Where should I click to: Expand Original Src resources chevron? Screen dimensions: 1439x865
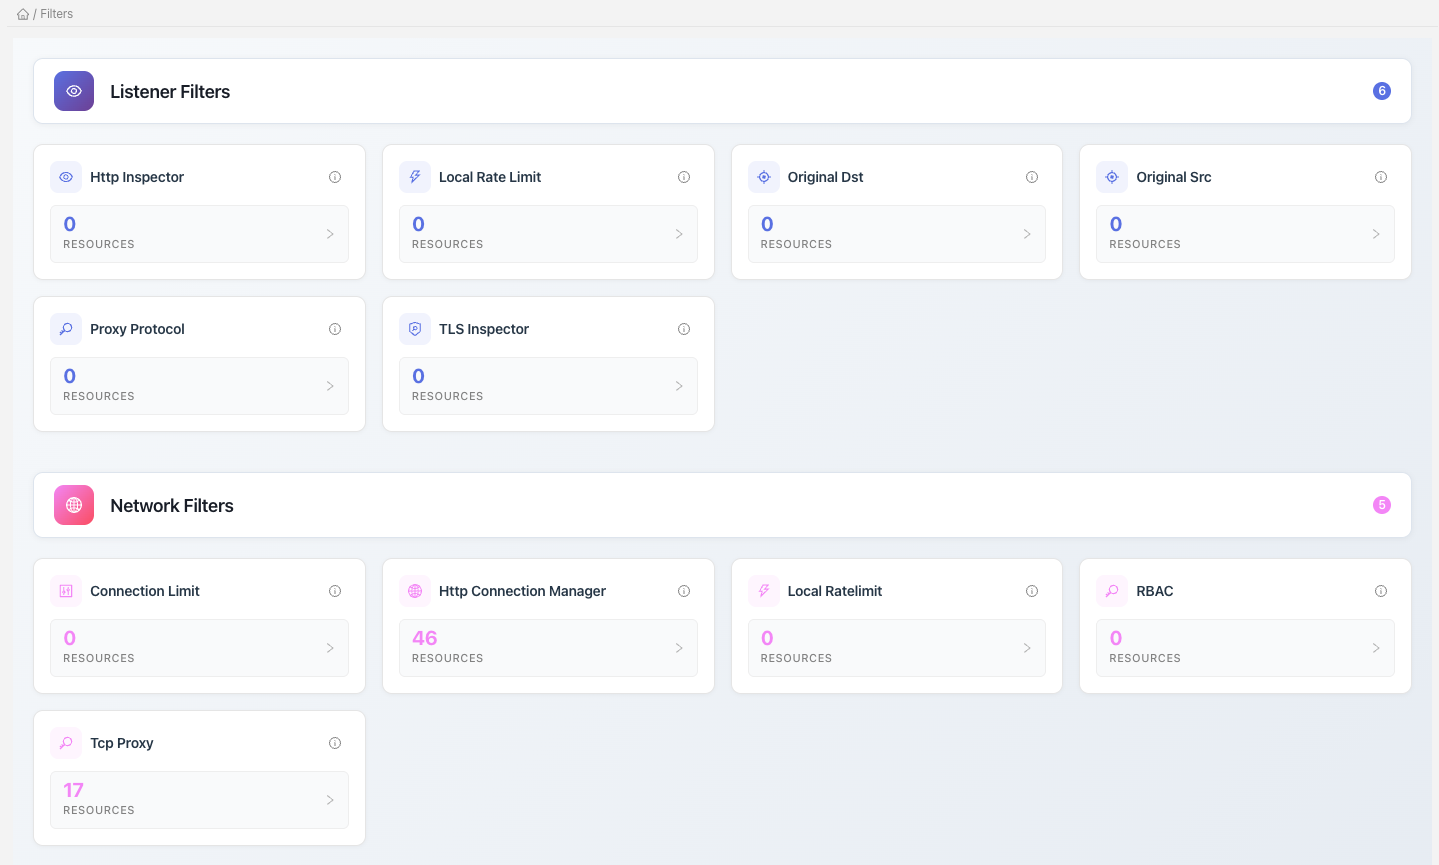coord(1376,234)
